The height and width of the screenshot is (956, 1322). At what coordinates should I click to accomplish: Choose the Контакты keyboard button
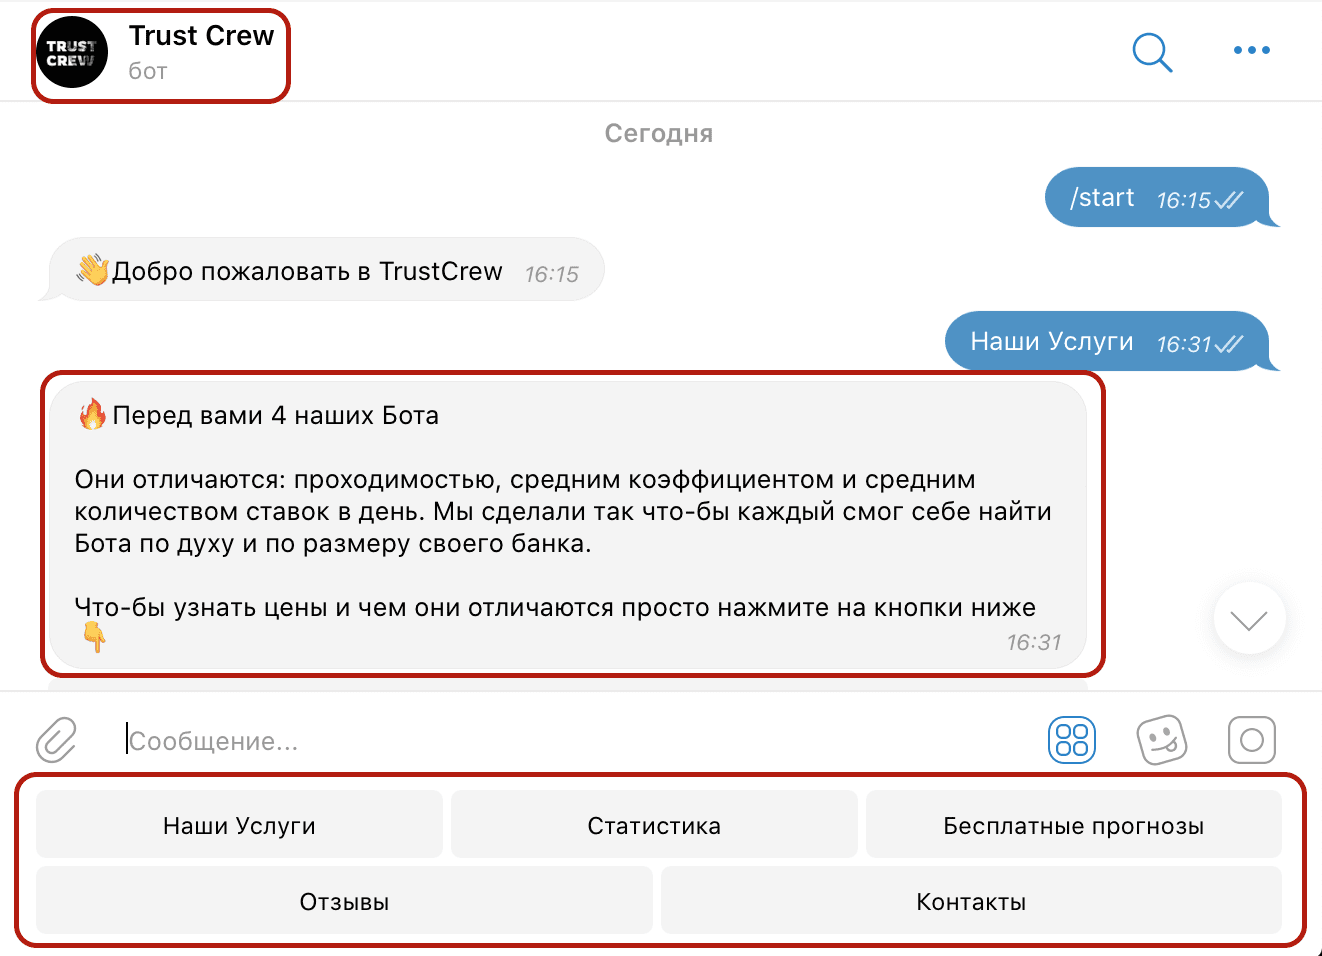tap(971, 901)
